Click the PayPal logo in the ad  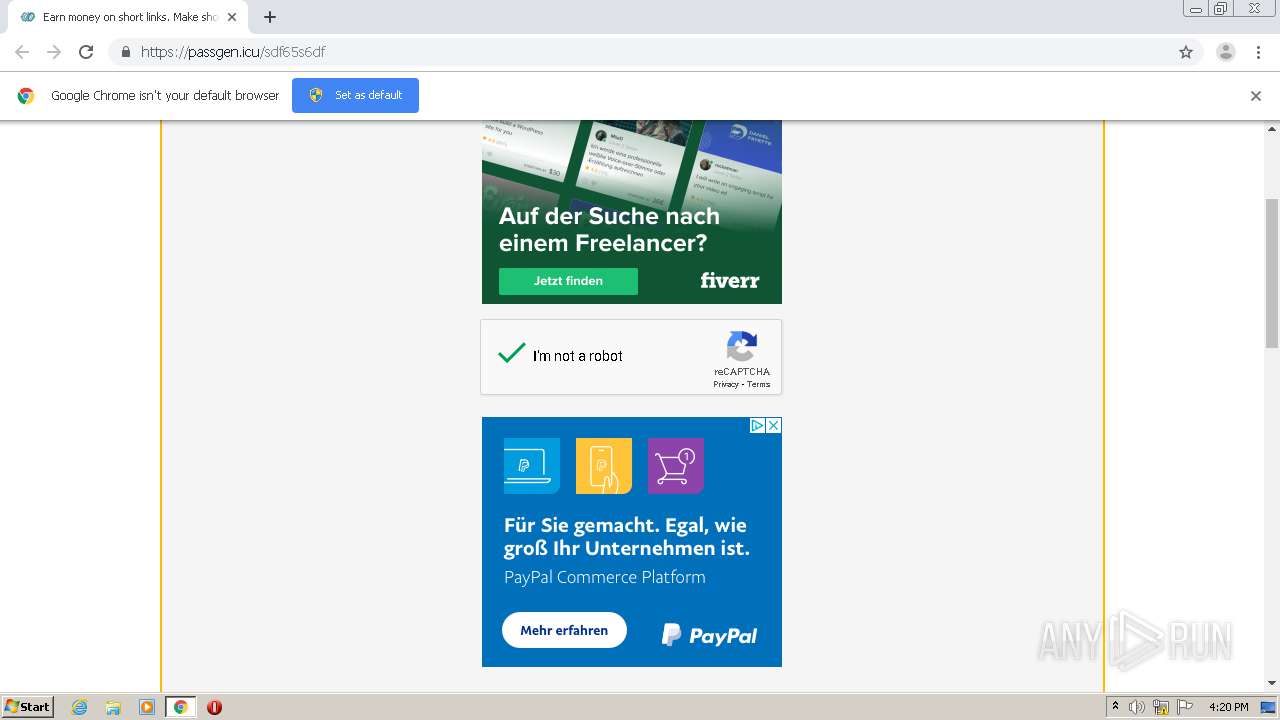(x=709, y=635)
